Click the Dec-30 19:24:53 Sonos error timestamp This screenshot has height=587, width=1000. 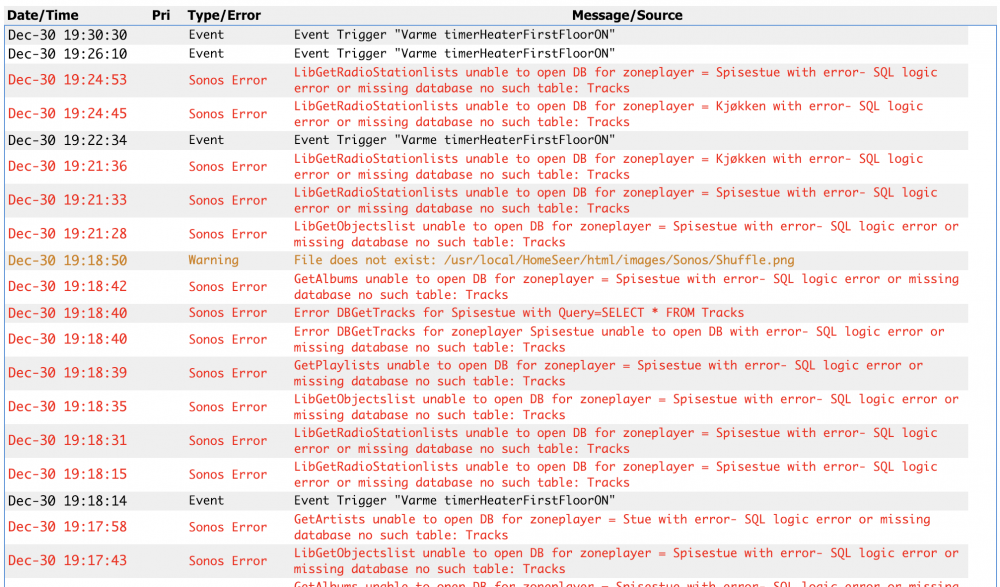tap(67, 80)
